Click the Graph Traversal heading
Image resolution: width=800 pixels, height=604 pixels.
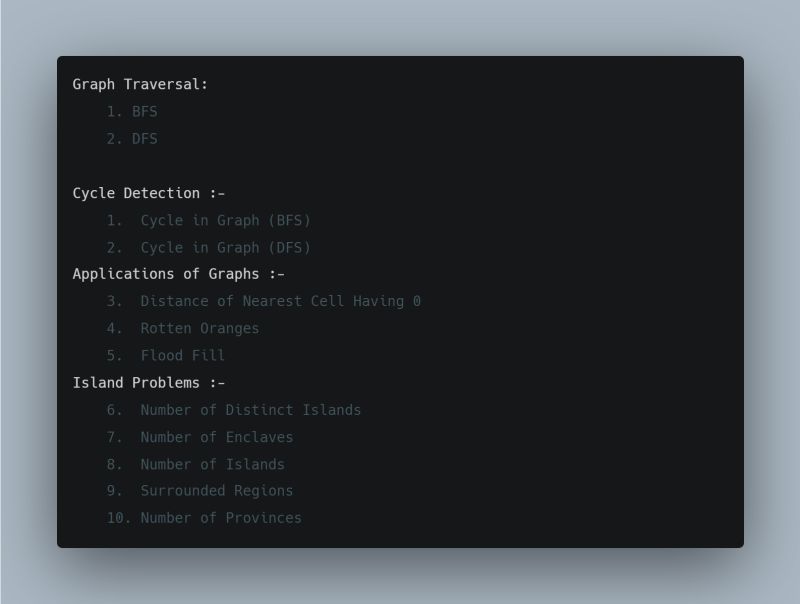point(140,84)
